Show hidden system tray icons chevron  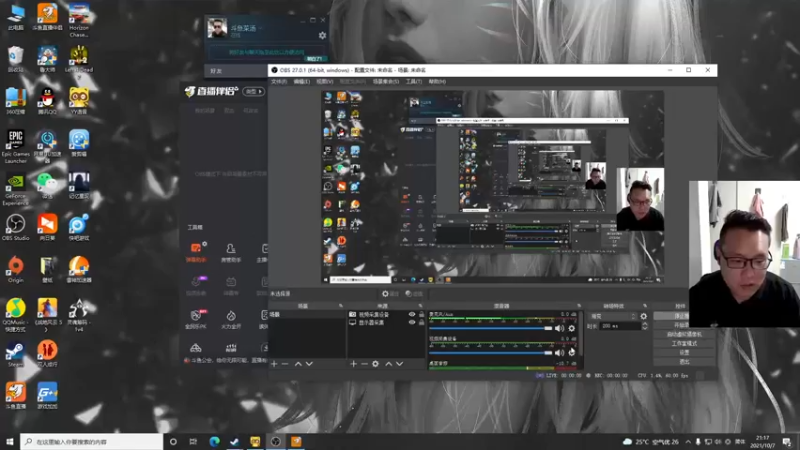click(688, 442)
